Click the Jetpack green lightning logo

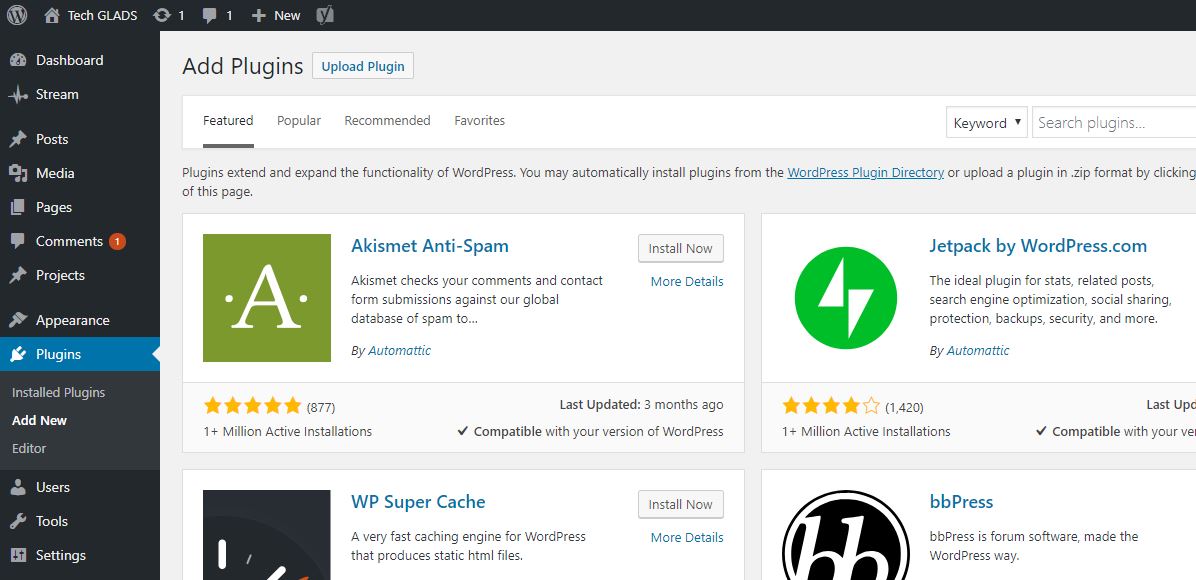pos(846,298)
